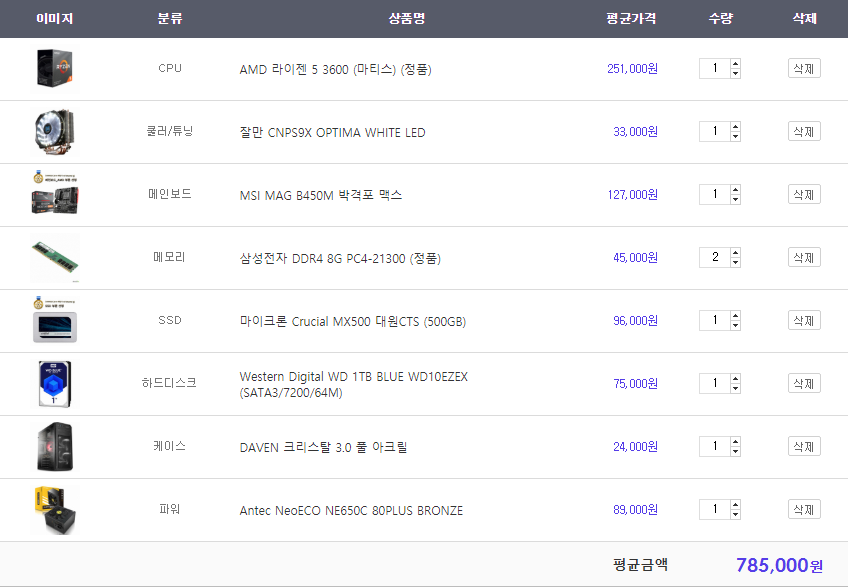Decrease quantity for the Crucial MX500 SSD row
The height and width of the screenshot is (588, 849).
(x=735, y=325)
